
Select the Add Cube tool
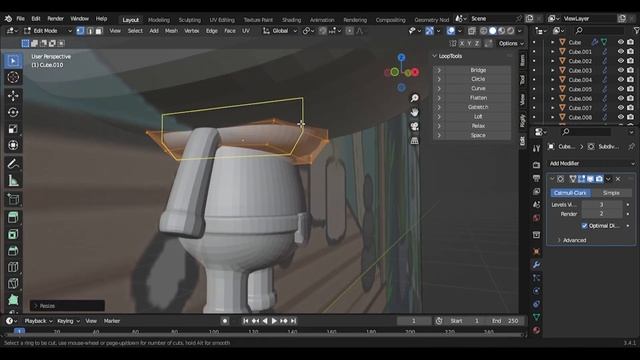pyautogui.click(x=13, y=199)
